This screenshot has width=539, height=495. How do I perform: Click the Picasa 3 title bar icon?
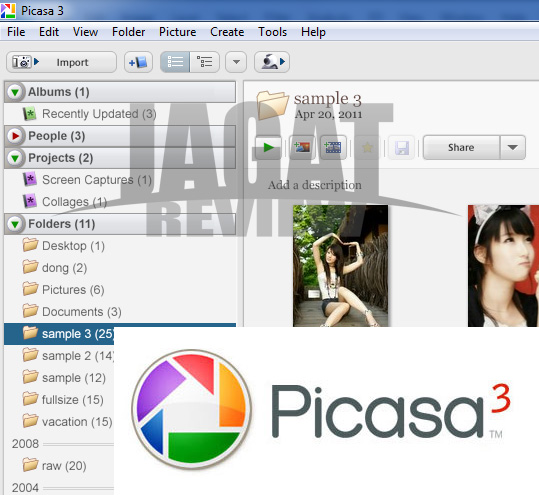click(8, 11)
